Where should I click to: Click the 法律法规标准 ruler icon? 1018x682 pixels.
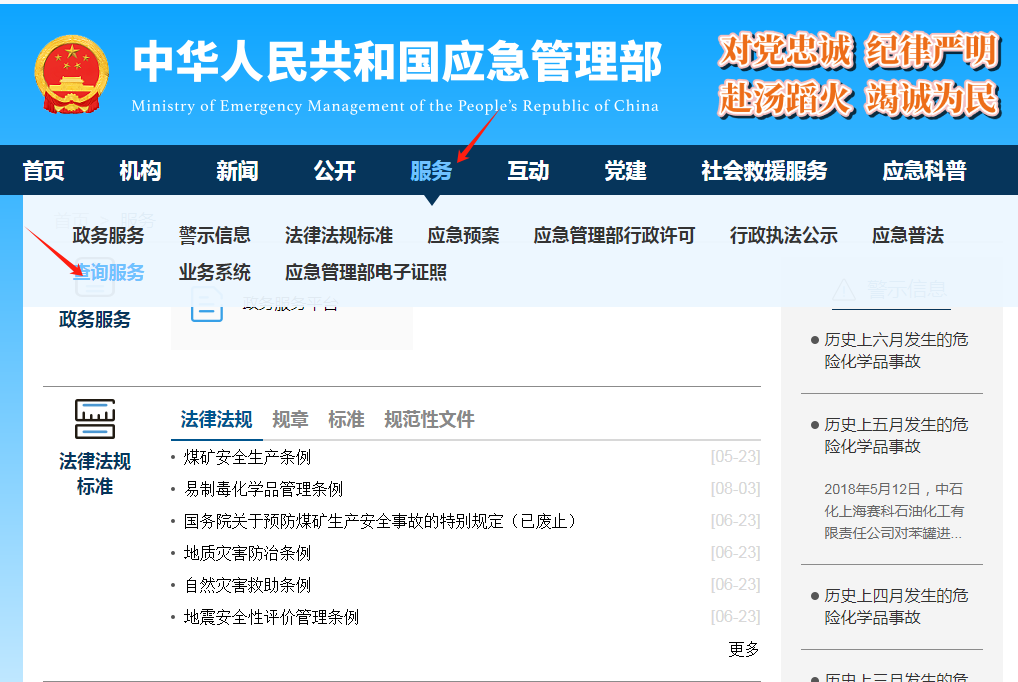tap(95, 418)
